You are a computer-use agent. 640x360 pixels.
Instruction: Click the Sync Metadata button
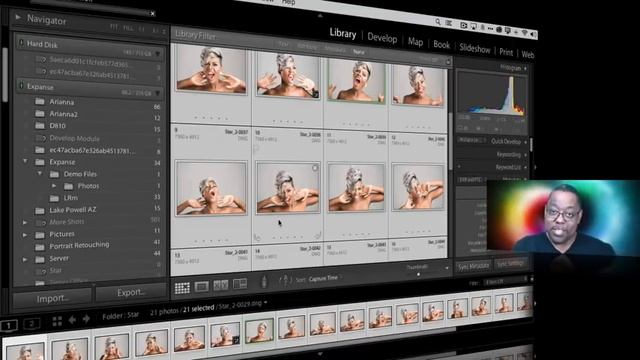473,267
